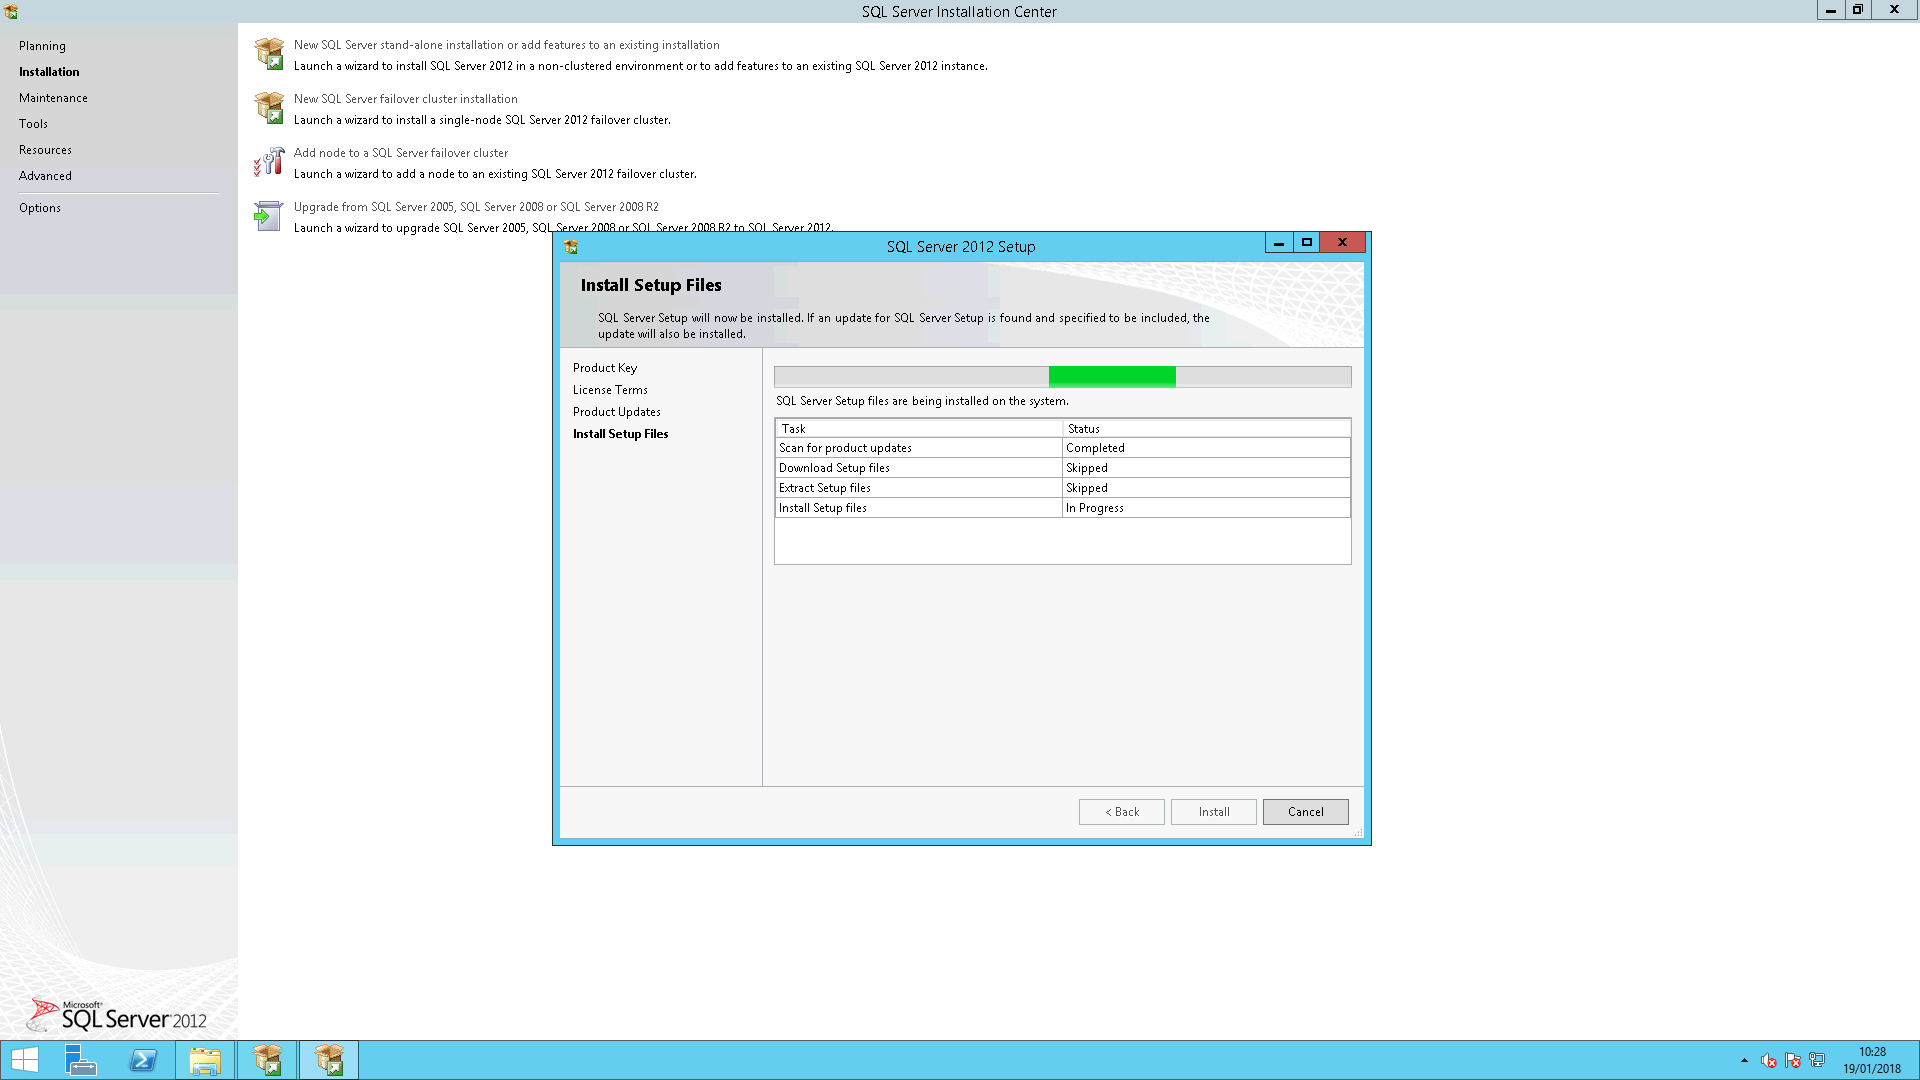The image size is (1920, 1080).
Task: Open Upgrade from SQL Server 2005 link
Action: click(x=476, y=207)
